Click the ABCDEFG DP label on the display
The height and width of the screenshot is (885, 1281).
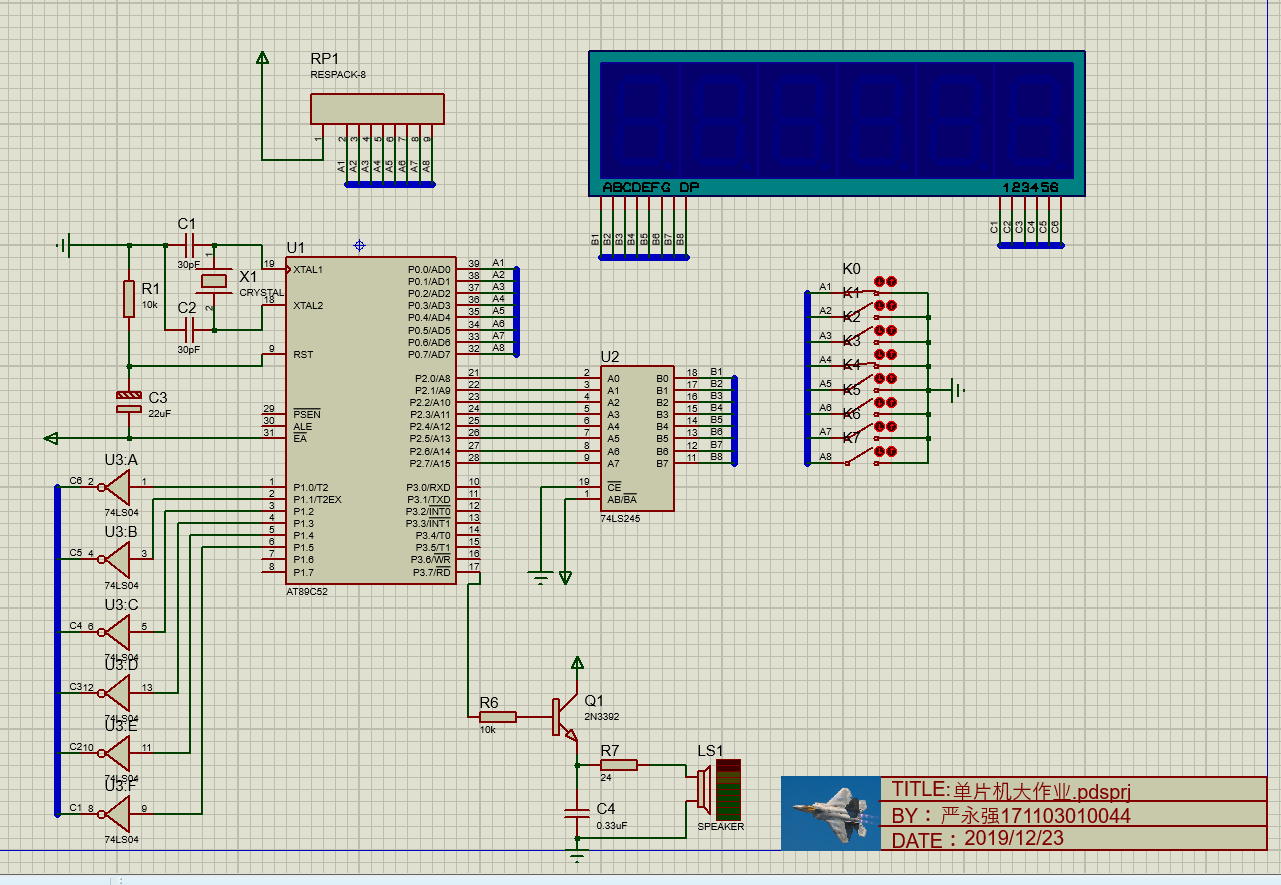pos(651,187)
